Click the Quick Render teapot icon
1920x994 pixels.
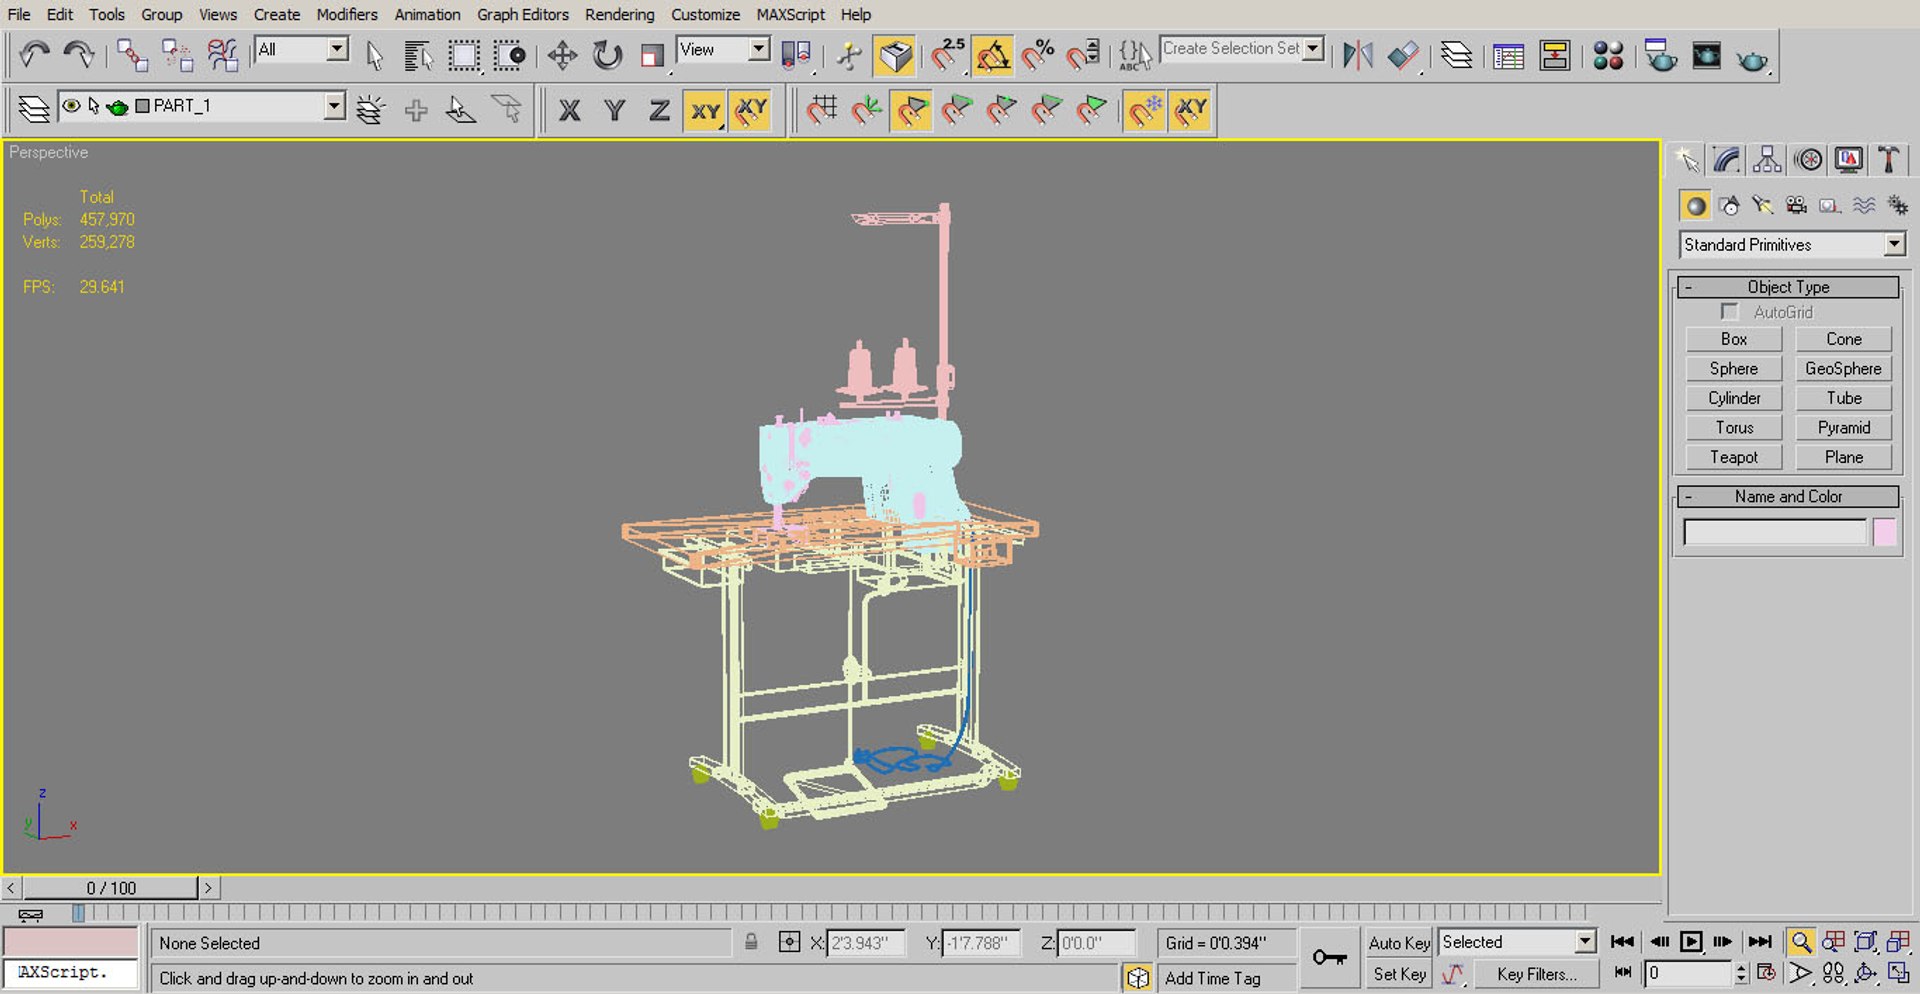pos(1751,57)
